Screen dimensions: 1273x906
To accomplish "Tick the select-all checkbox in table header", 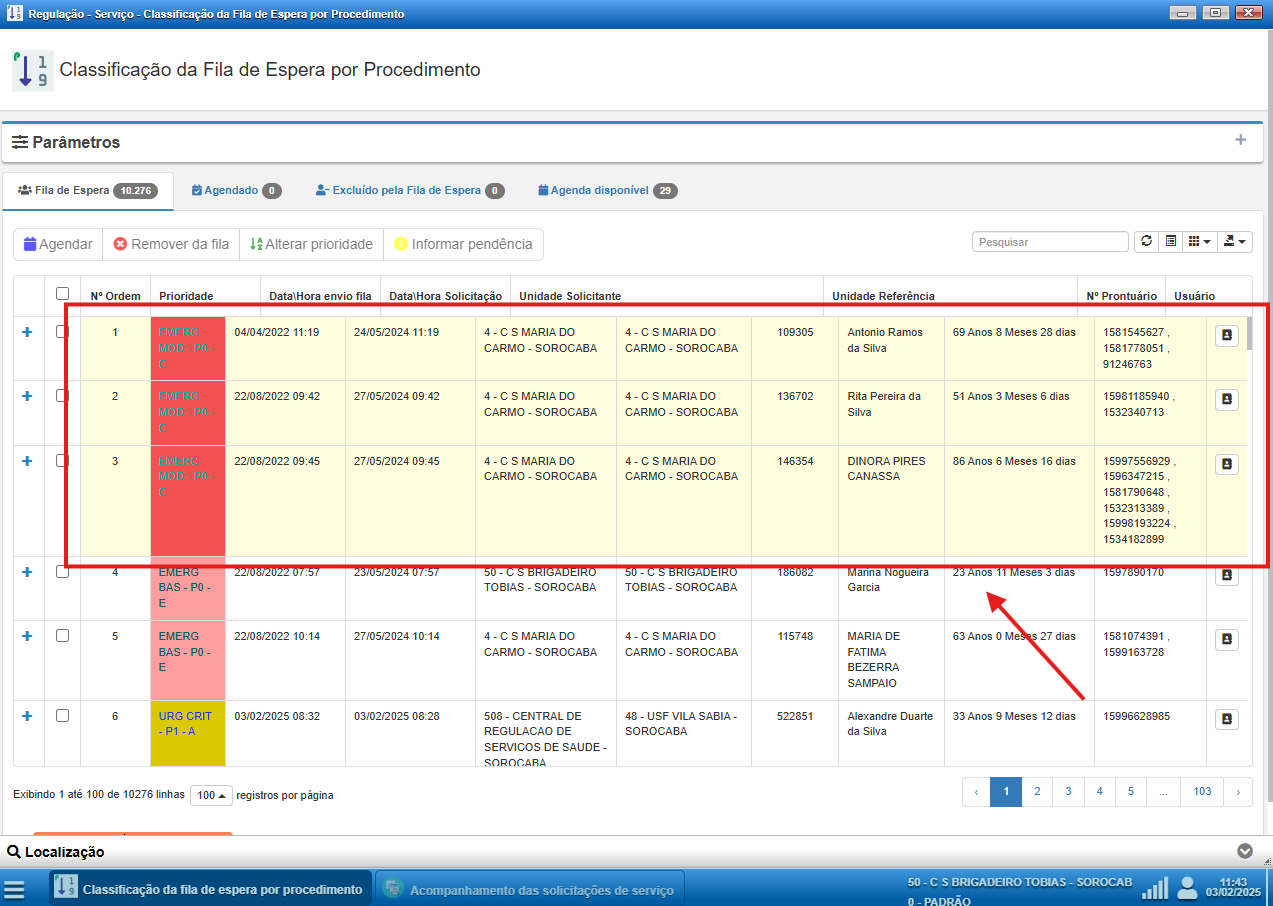I will pyautogui.click(x=63, y=294).
